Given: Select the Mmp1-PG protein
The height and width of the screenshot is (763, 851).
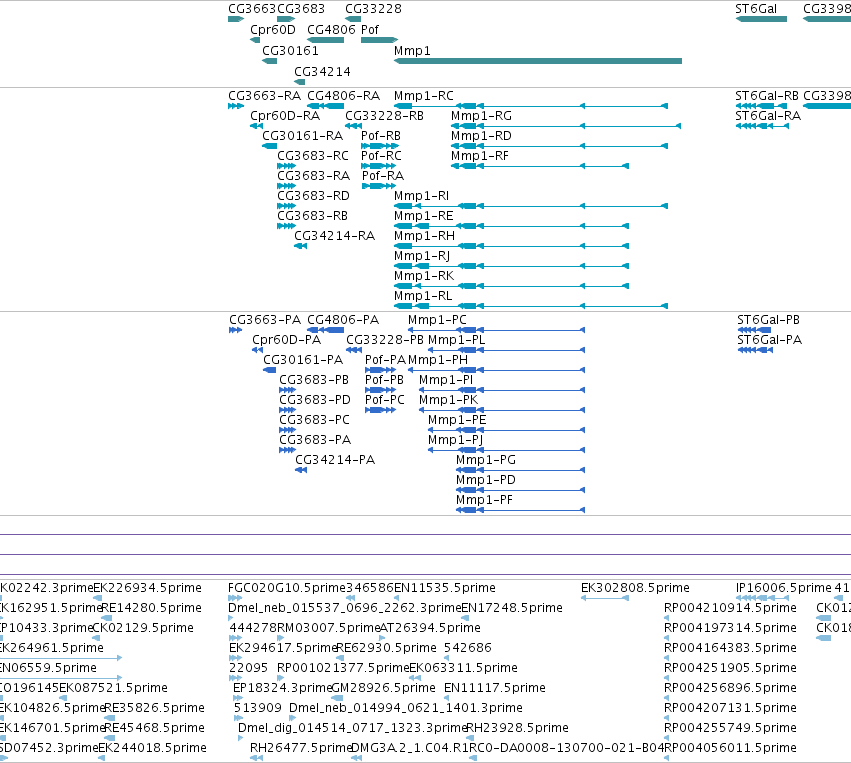Looking at the screenshot, I should (x=520, y=470).
